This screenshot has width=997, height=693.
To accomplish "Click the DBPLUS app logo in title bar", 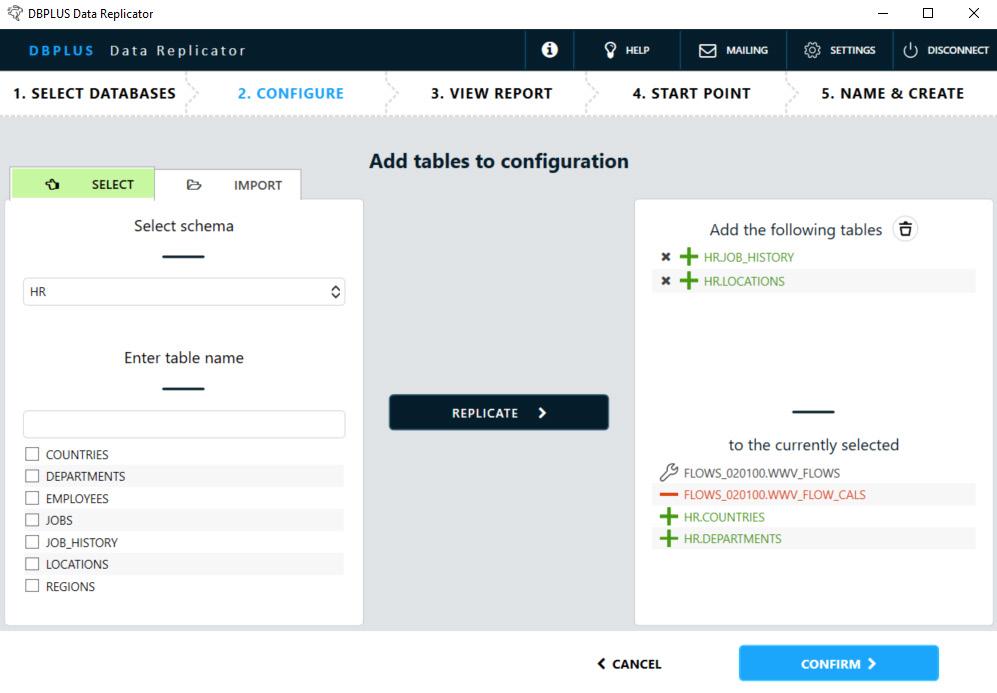I will coord(15,13).
